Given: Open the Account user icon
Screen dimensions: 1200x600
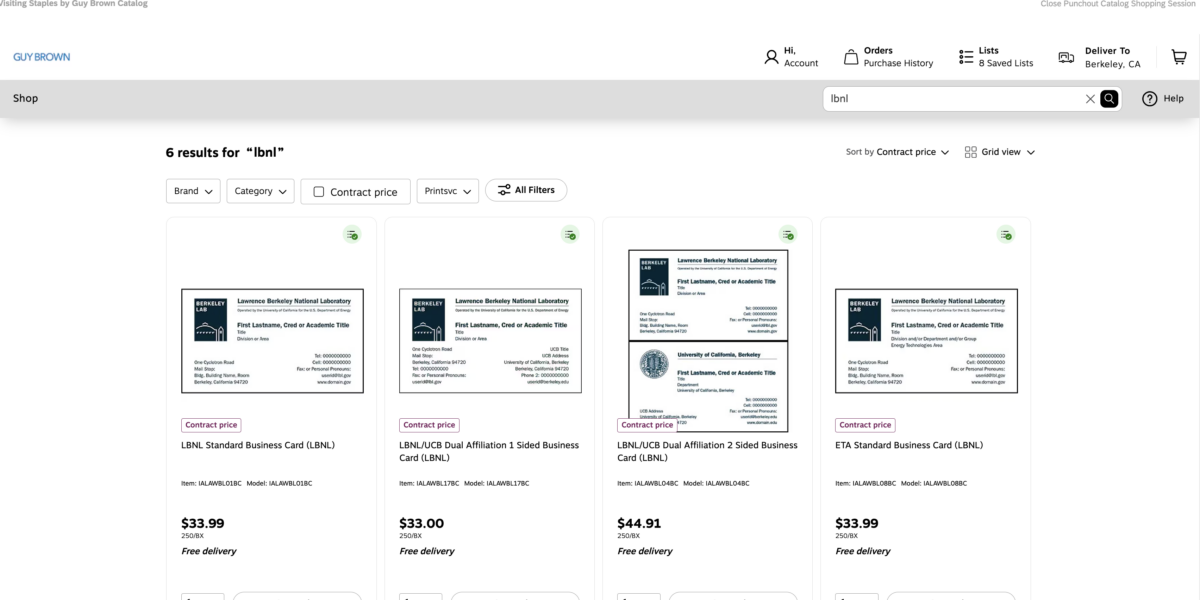Looking at the screenshot, I should pyautogui.click(x=771, y=57).
